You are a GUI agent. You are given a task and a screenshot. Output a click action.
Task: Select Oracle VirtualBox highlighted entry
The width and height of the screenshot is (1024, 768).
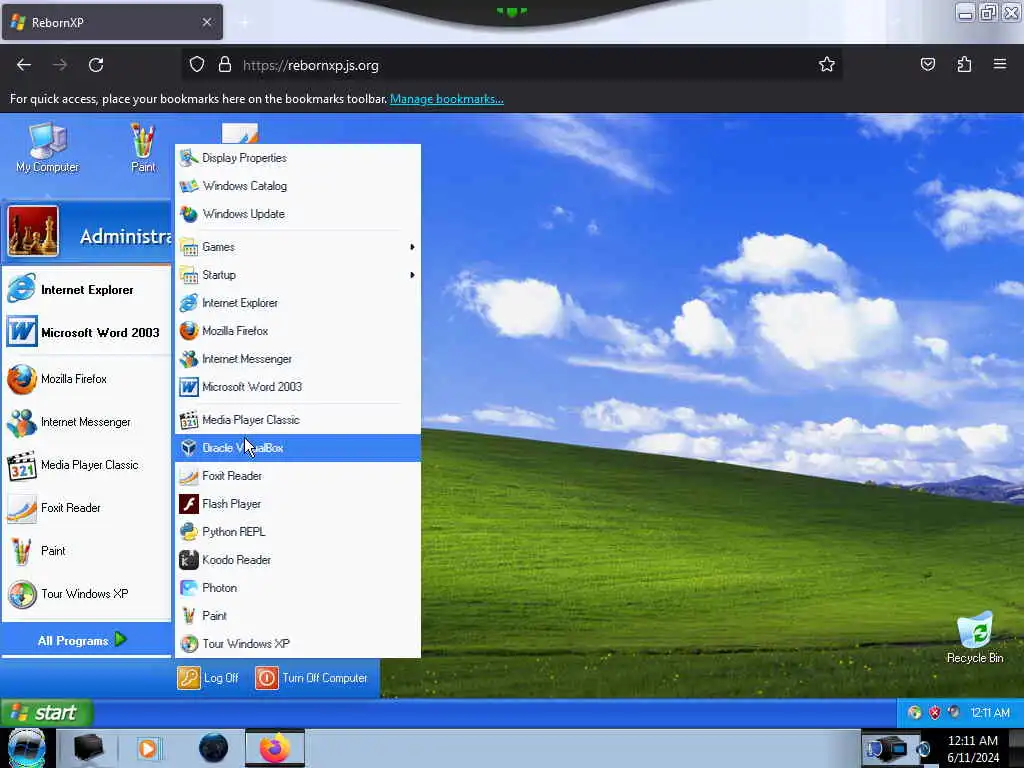pos(298,448)
